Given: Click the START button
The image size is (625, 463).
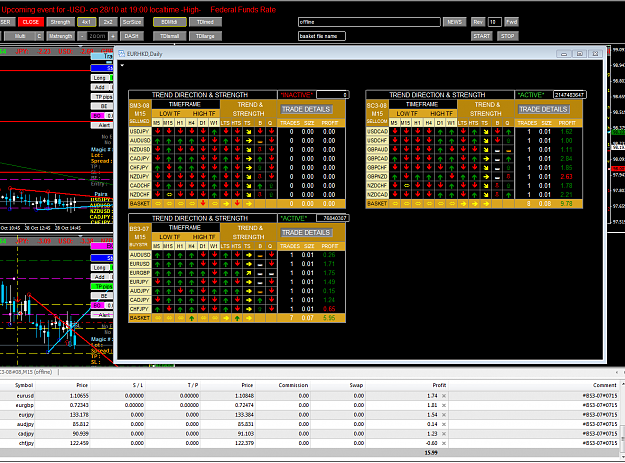Looking at the screenshot, I should point(482,36).
